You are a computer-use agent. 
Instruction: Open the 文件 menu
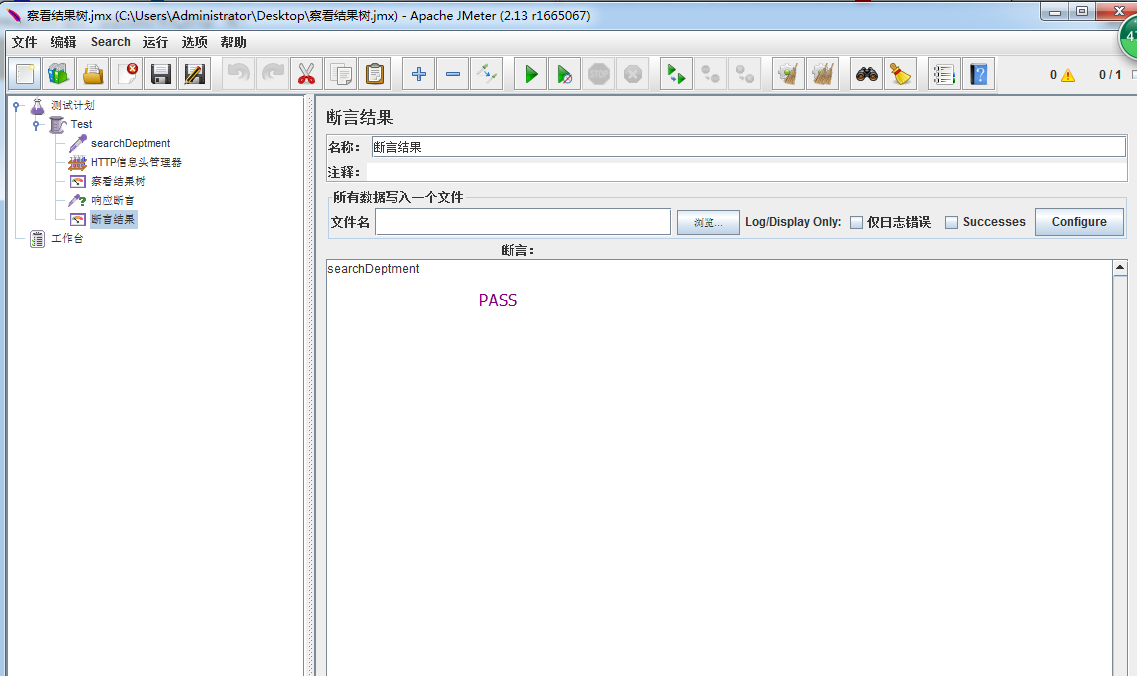[x=25, y=42]
